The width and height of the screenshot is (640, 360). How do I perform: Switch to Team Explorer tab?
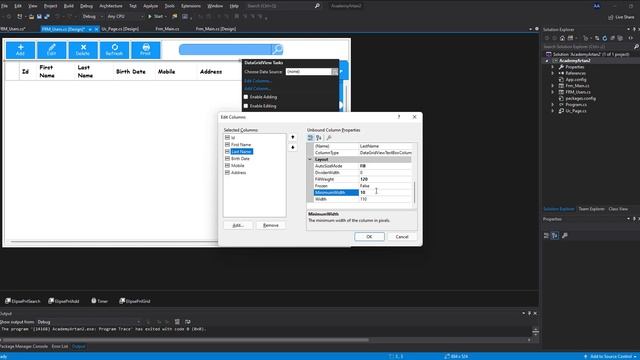(591, 209)
